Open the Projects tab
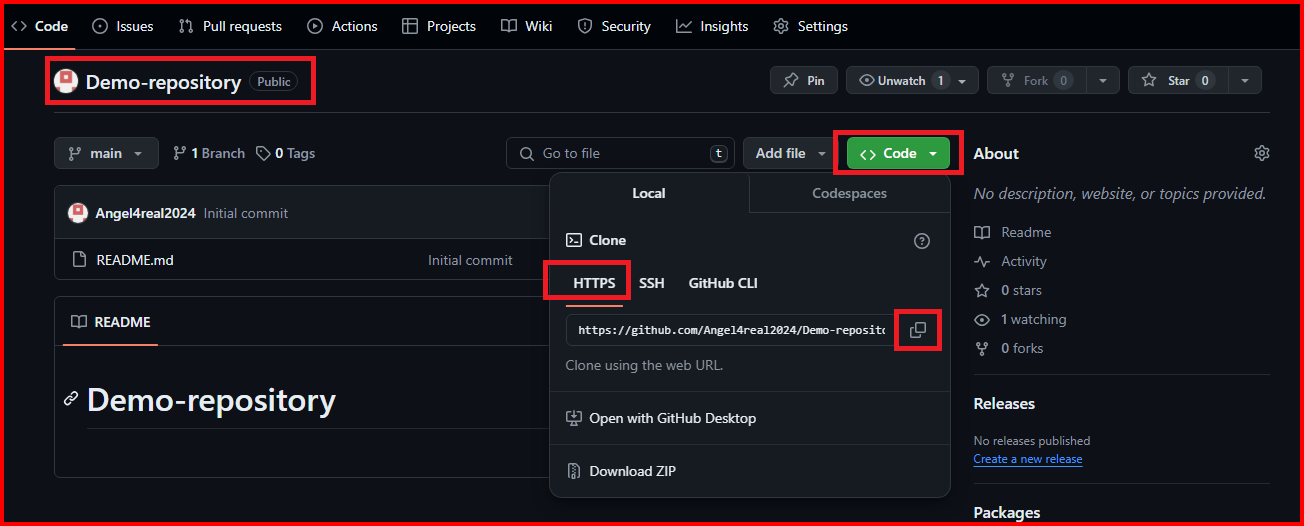1304x526 pixels. tap(439, 26)
